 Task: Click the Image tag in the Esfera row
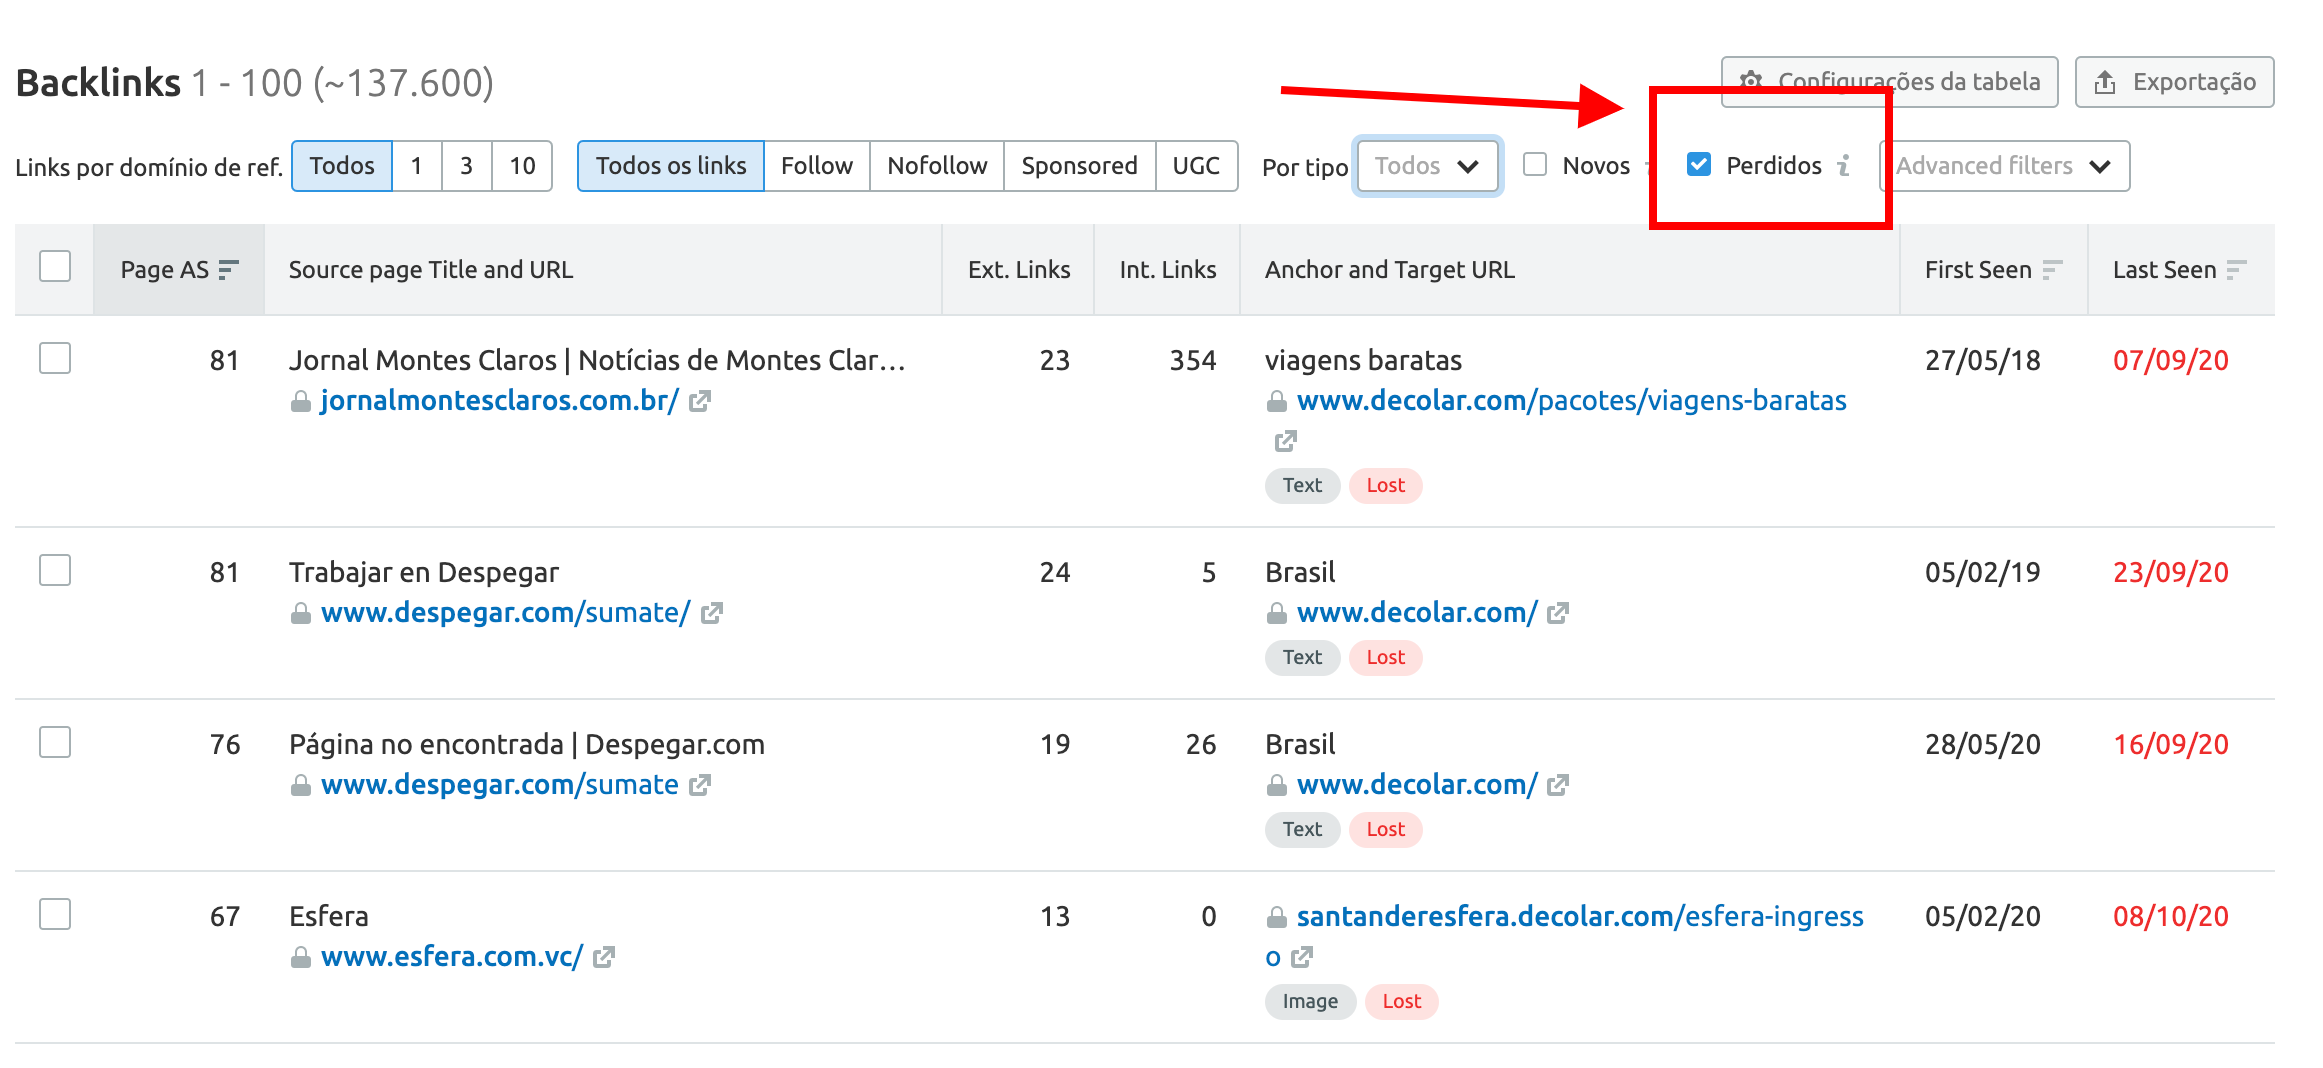(1311, 1002)
